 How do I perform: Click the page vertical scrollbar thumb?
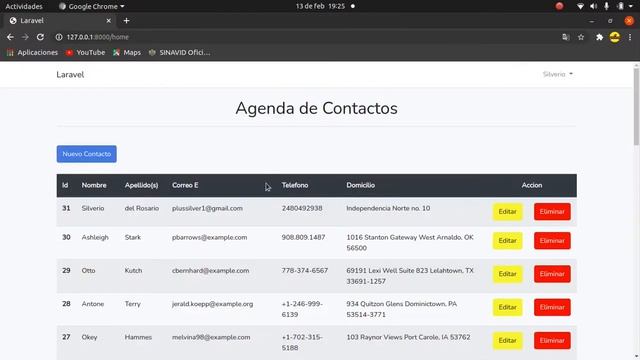(636, 107)
